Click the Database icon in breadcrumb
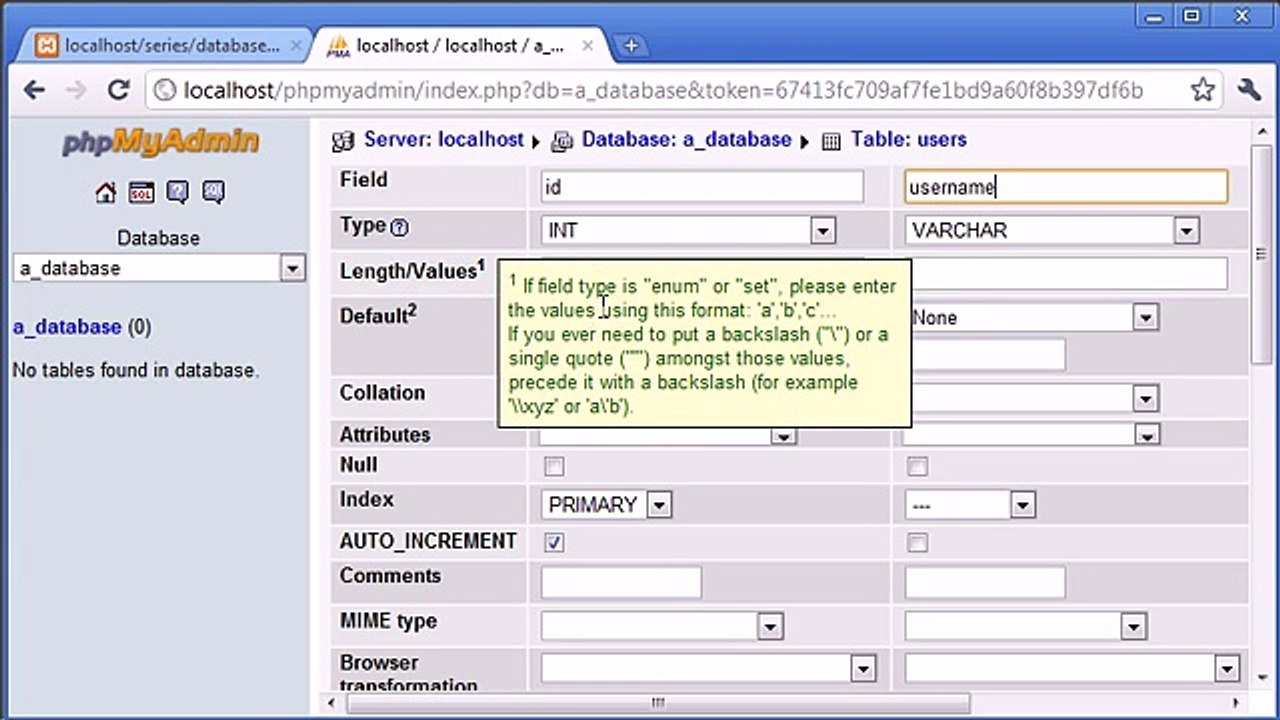This screenshot has width=1280, height=720. pos(562,141)
